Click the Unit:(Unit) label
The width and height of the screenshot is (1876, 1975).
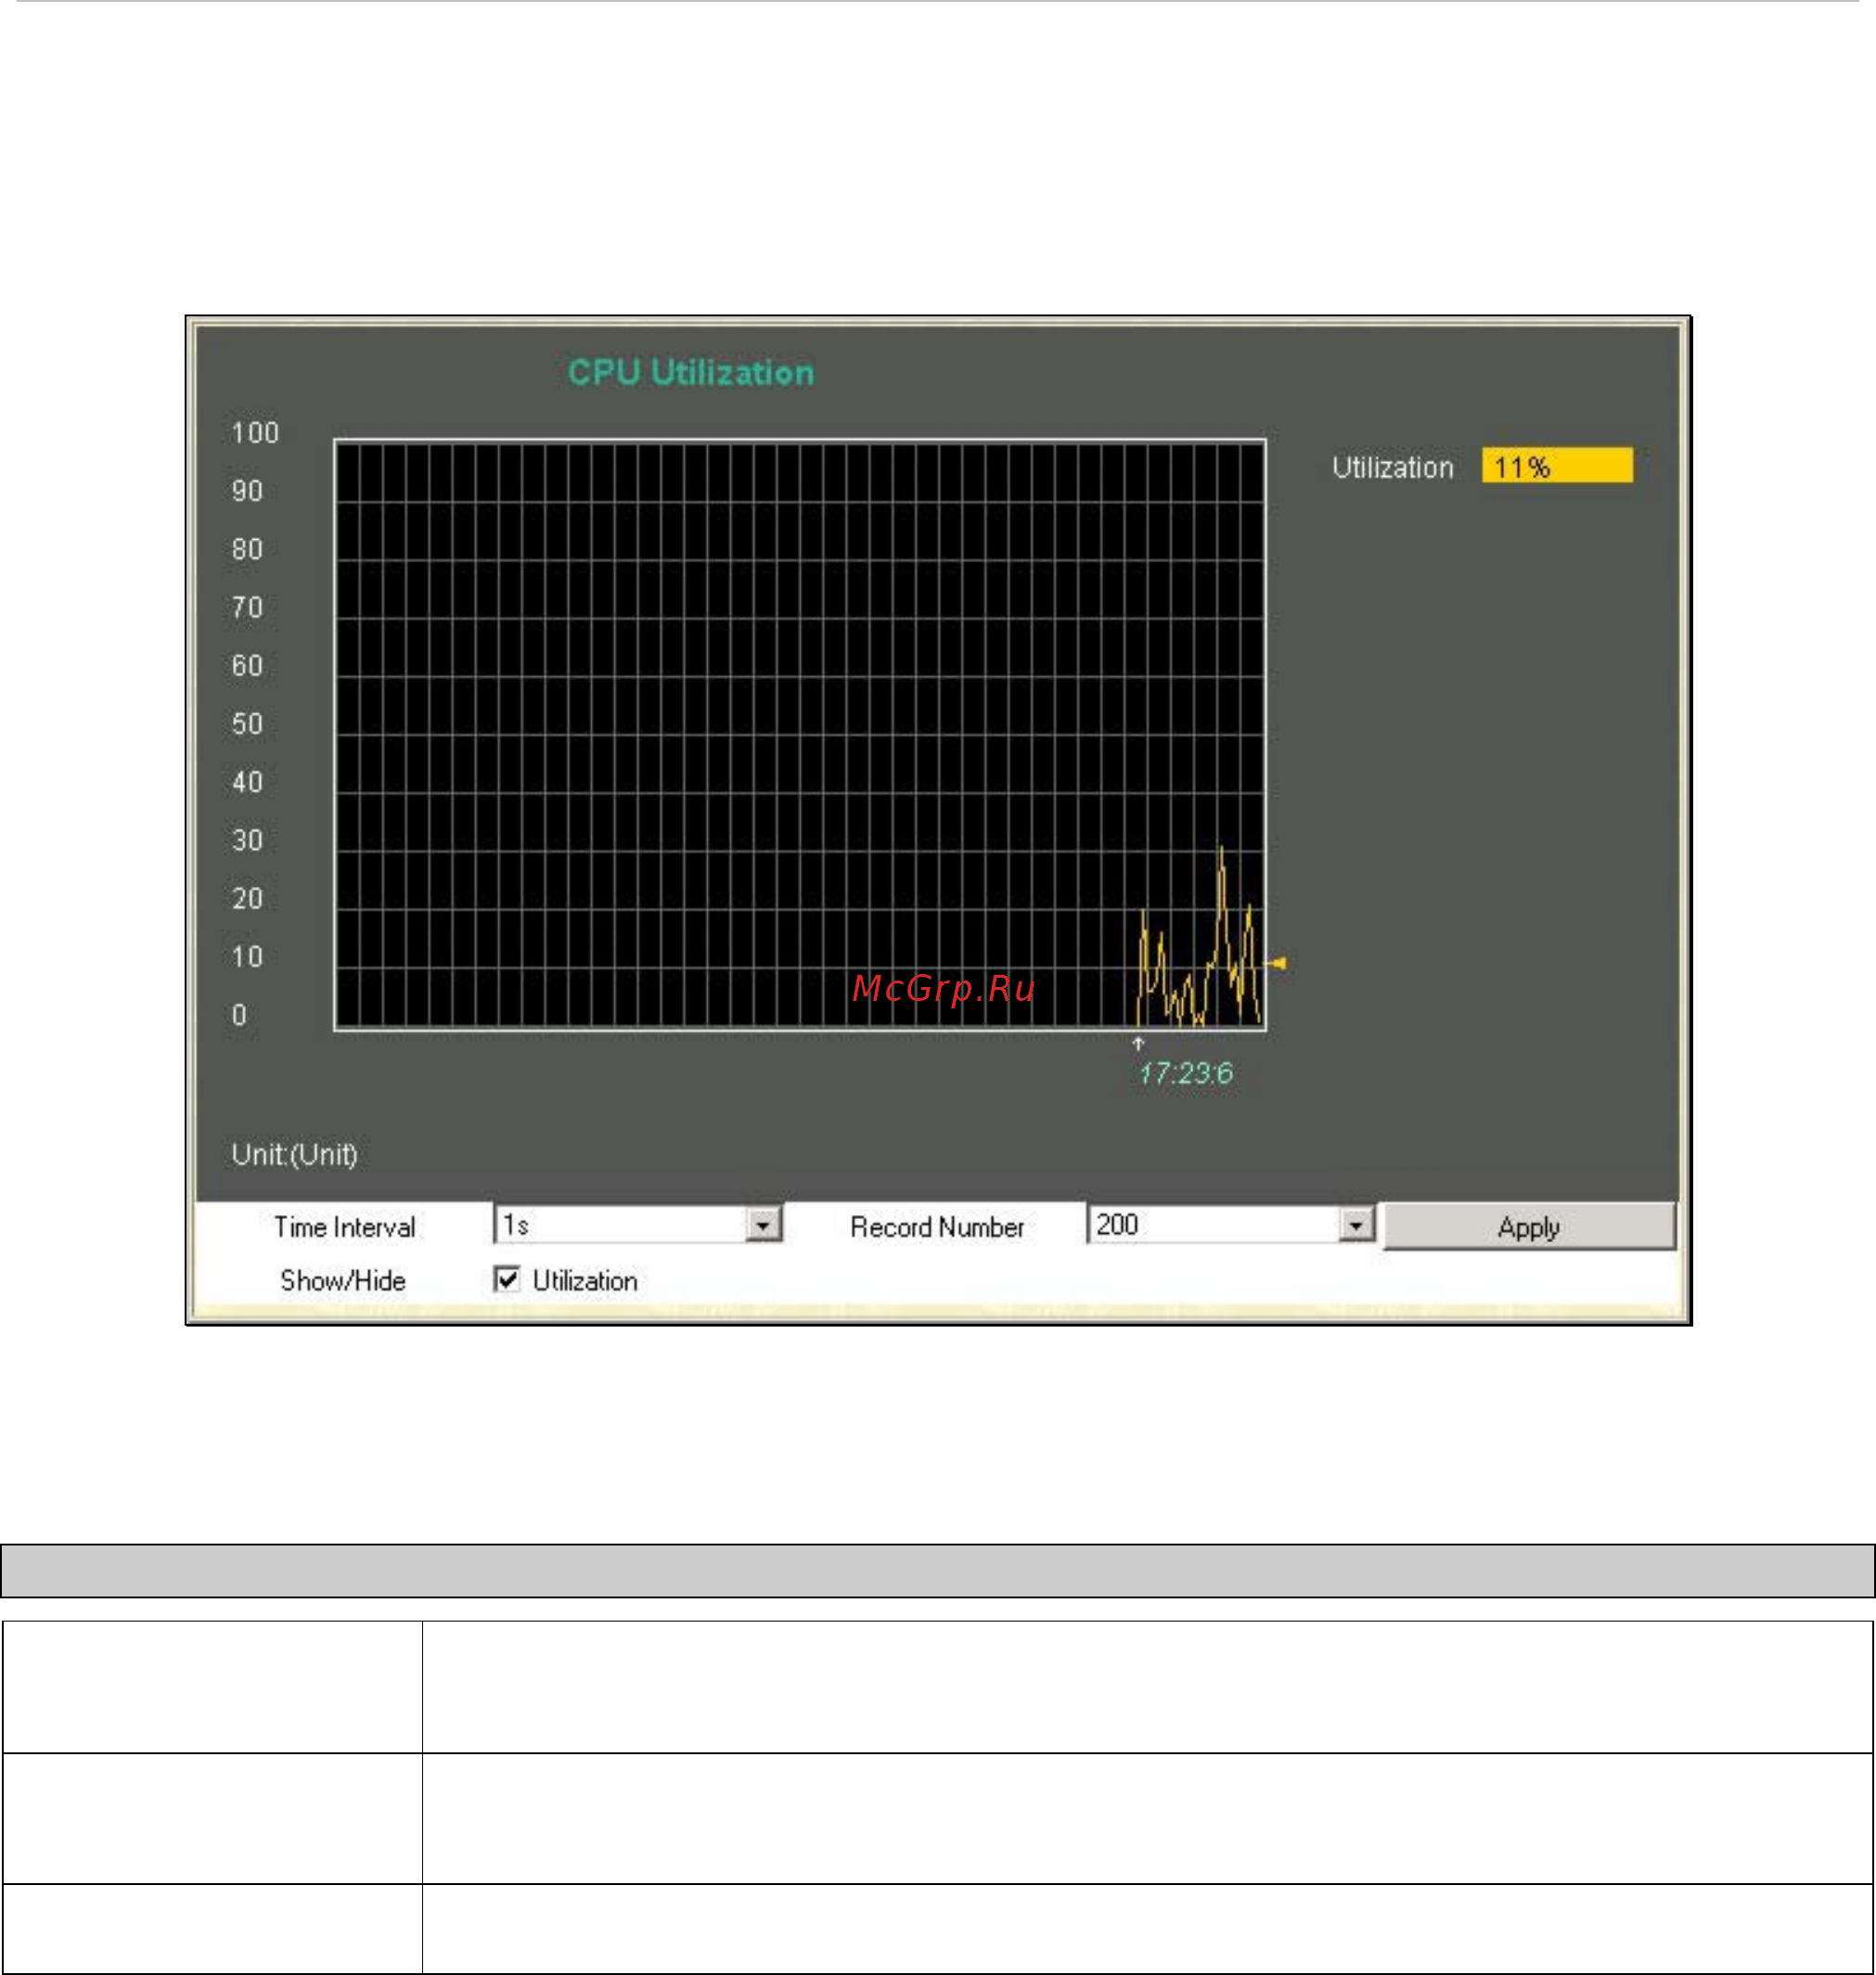[x=294, y=1154]
